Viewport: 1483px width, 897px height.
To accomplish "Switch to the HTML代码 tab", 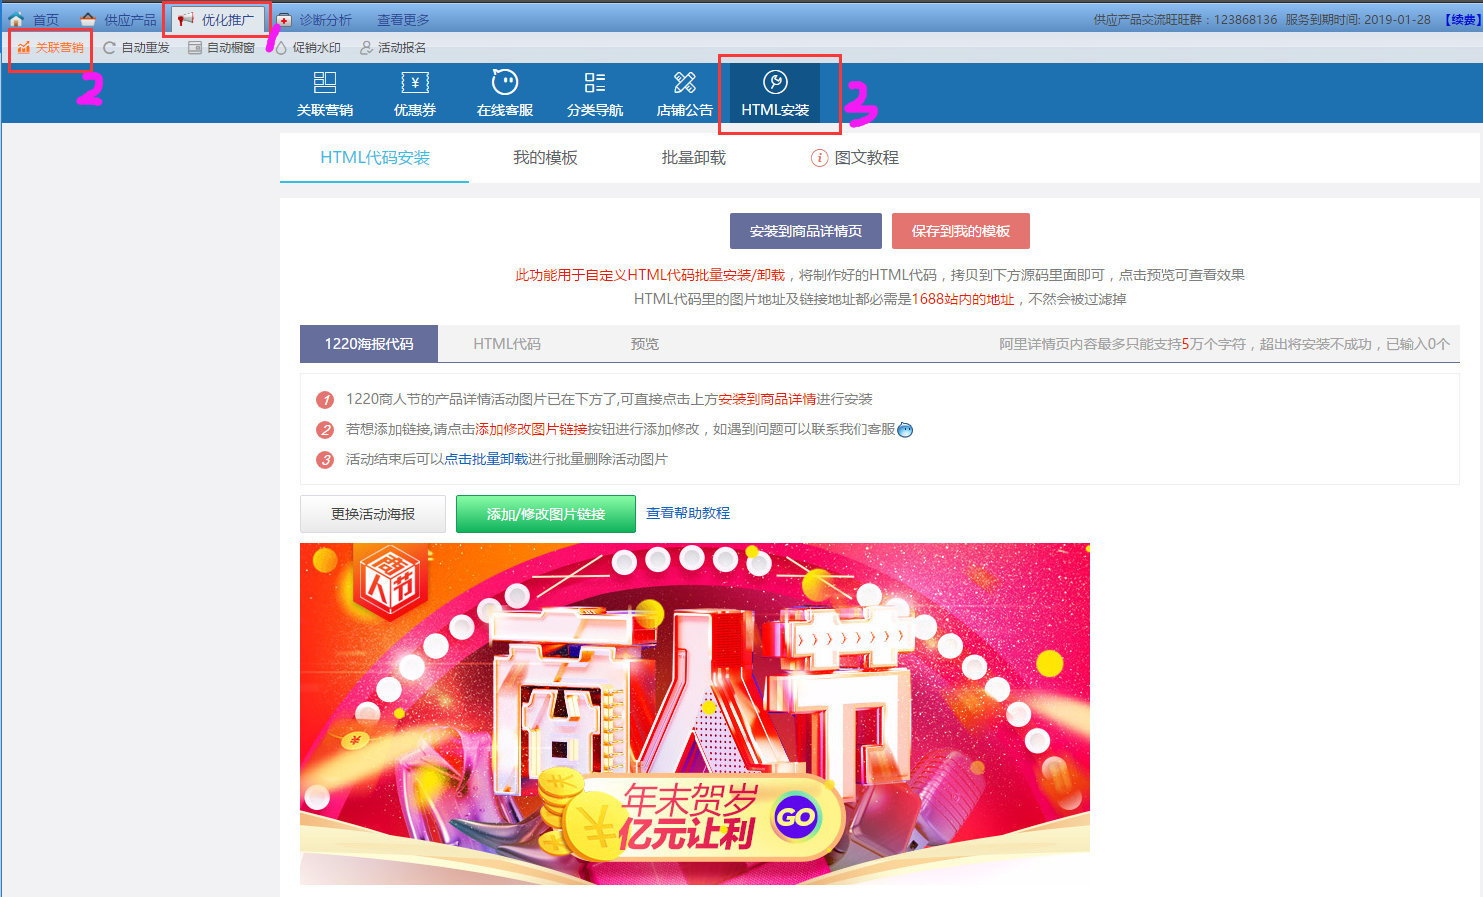I will coord(507,344).
